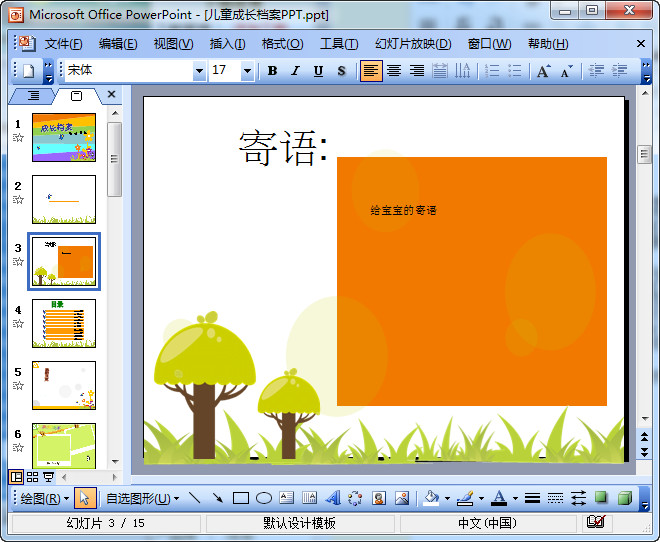The width and height of the screenshot is (660, 542).
Task: Select slide 1 thumbnail
Action: (64, 137)
